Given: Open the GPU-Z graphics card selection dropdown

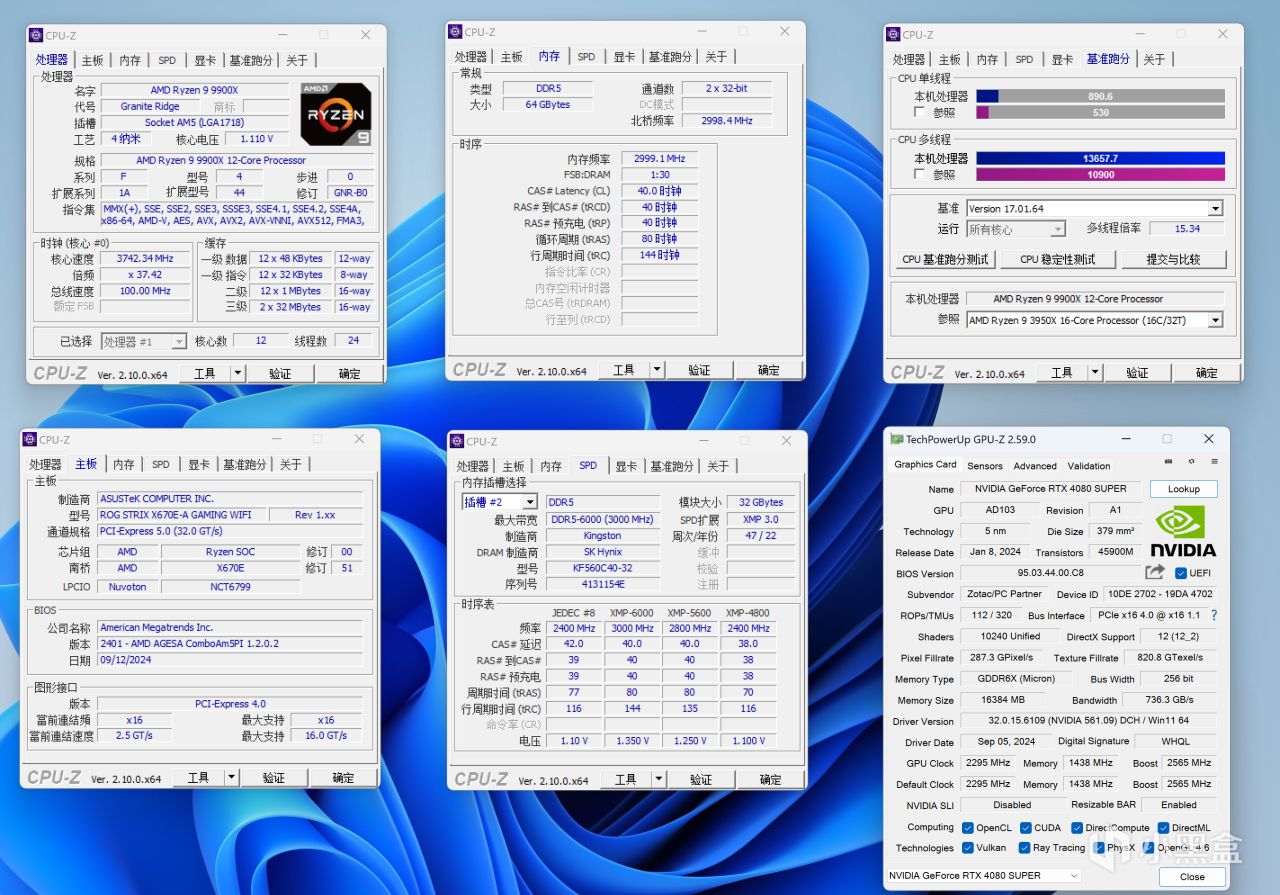Looking at the screenshot, I should coord(1073,876).
